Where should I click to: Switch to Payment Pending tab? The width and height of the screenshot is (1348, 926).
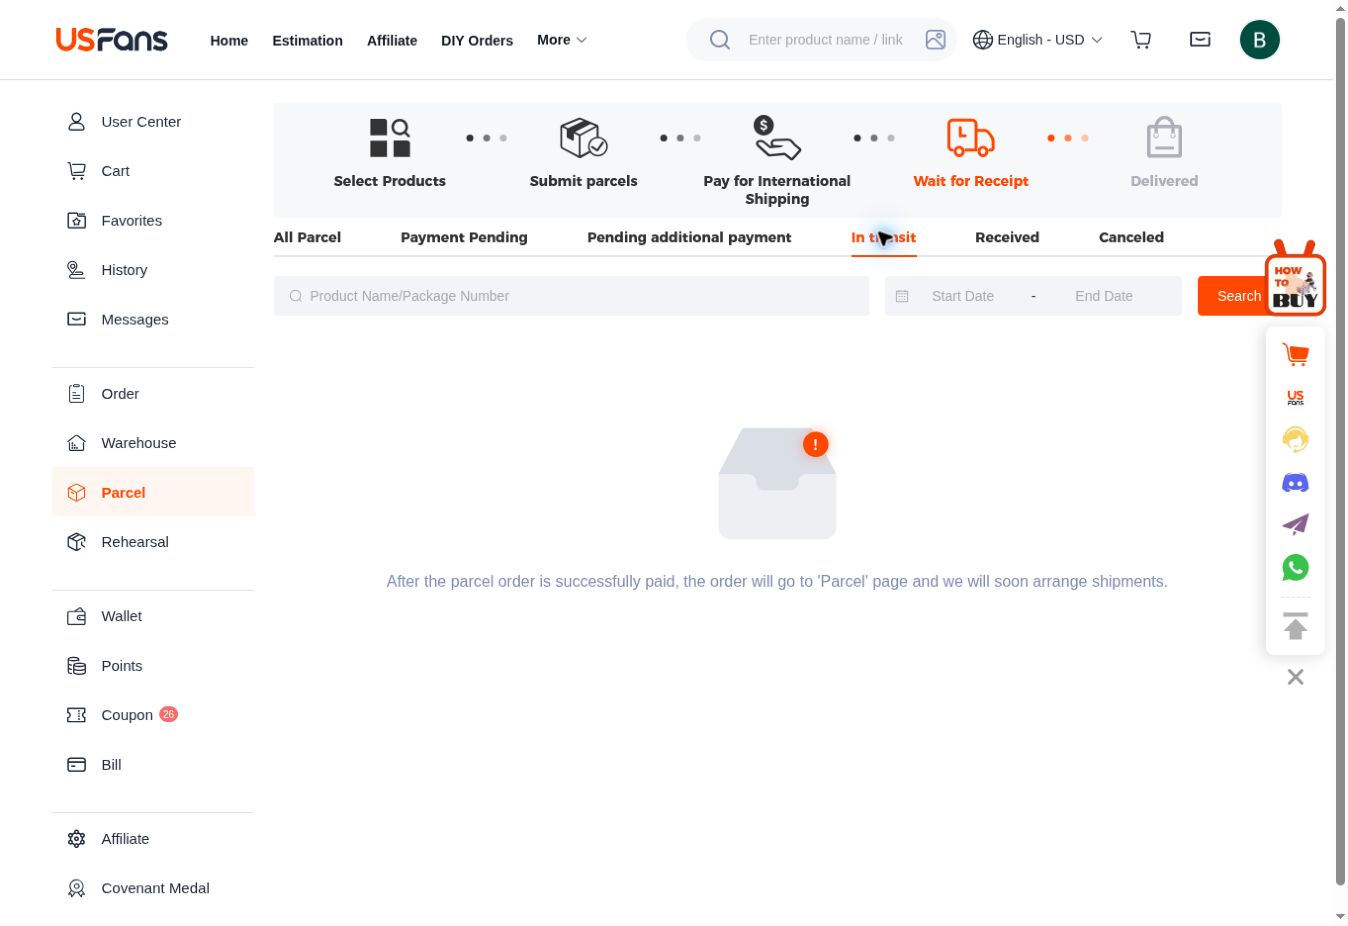464,237
